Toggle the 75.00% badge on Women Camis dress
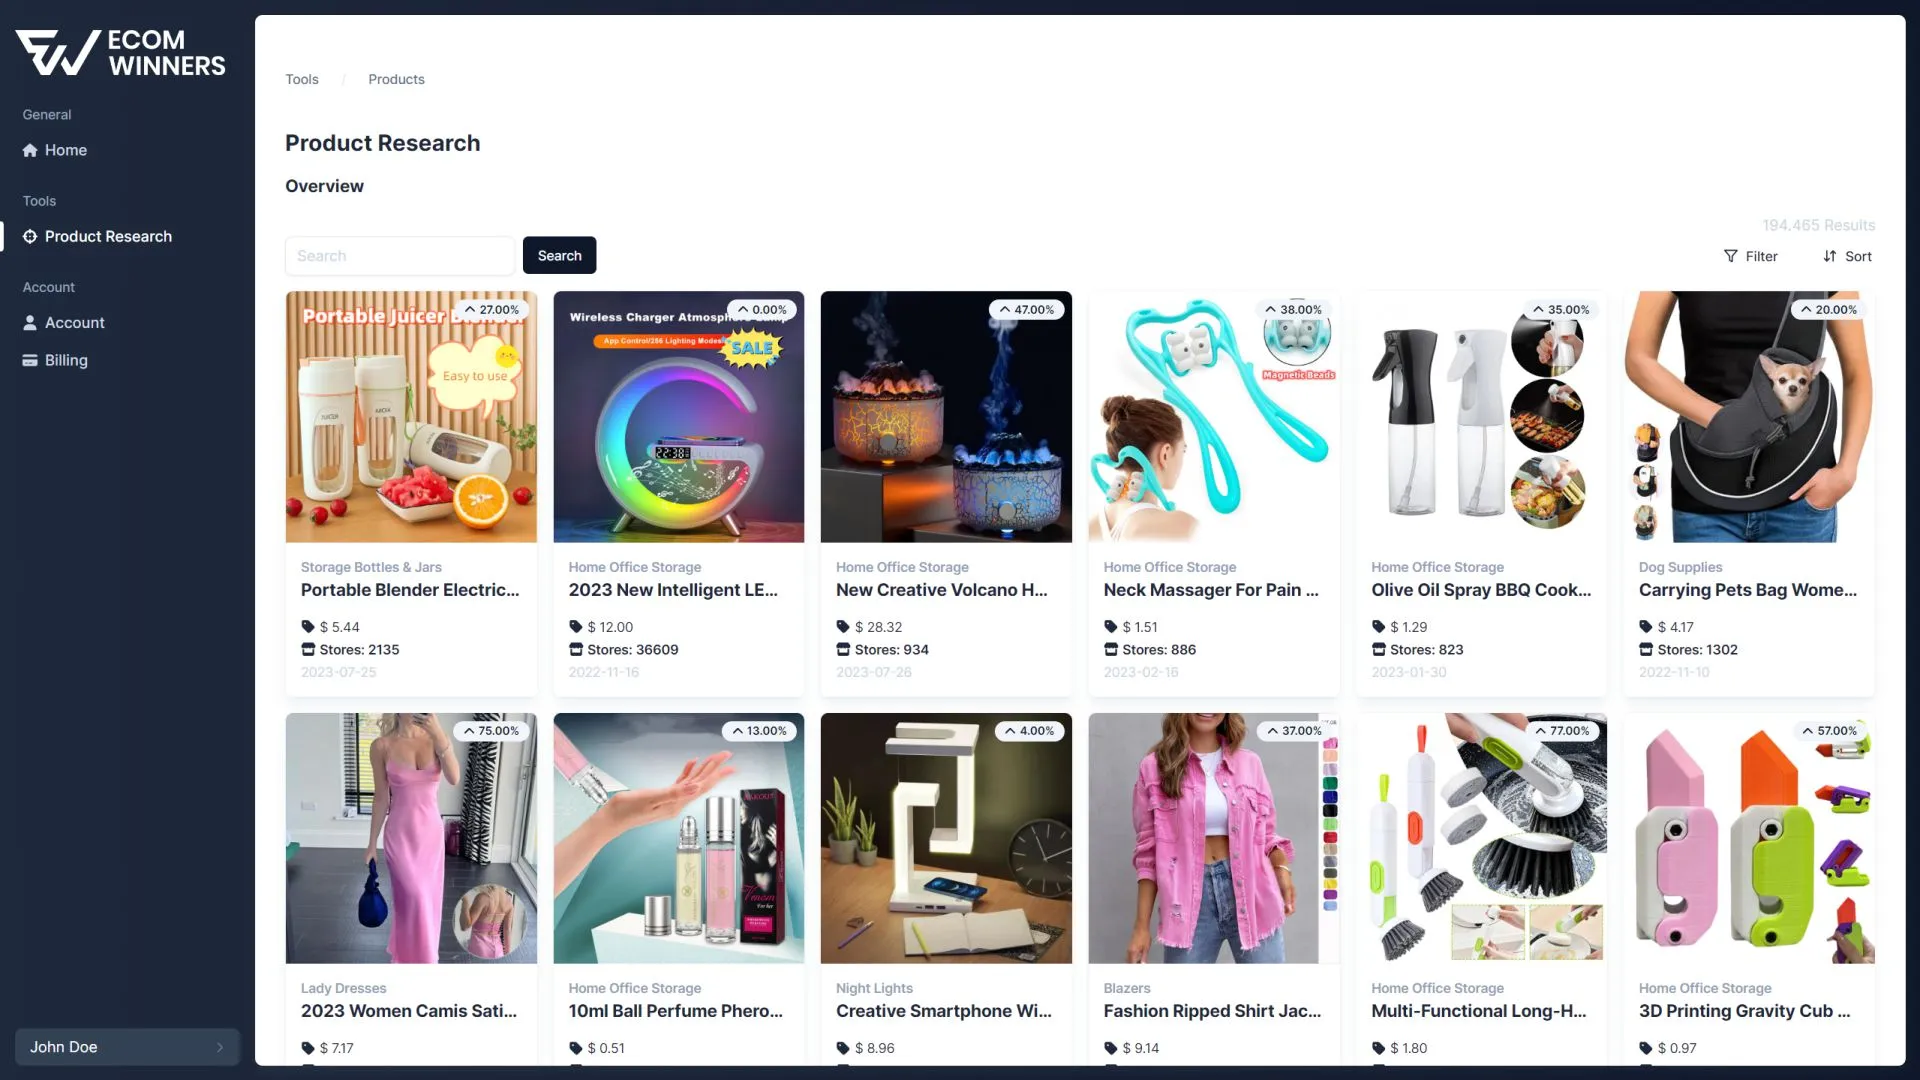1920x1080 pixels. [x=489, y=731]
